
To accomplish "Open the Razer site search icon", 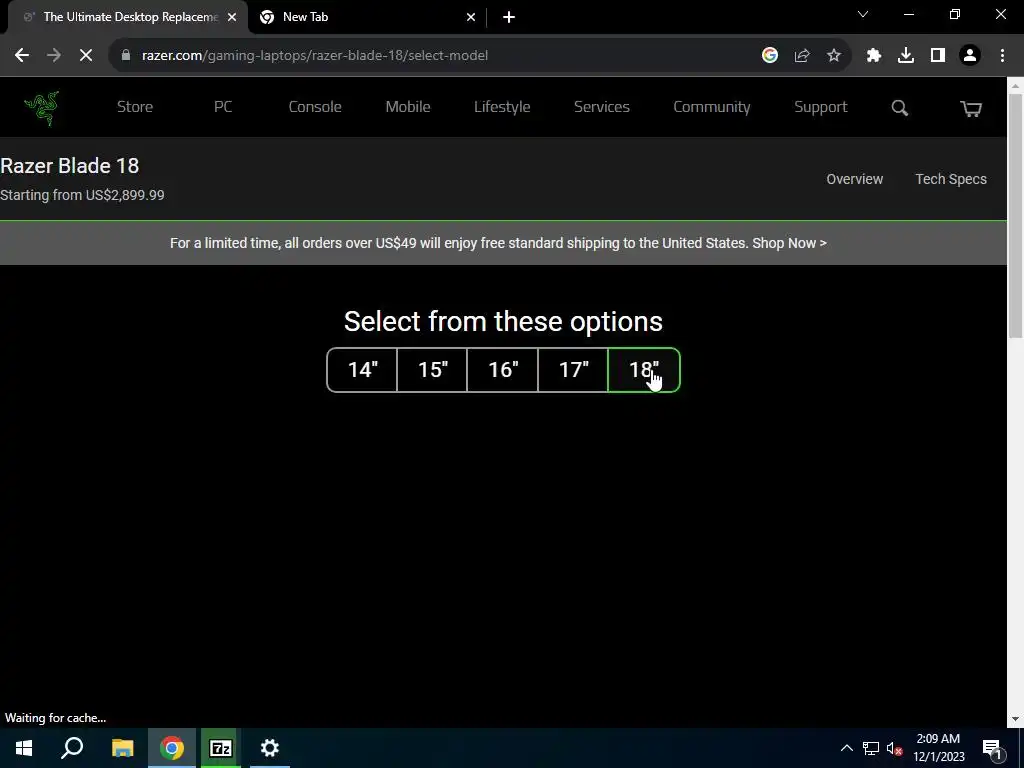I will click(899, 108).
